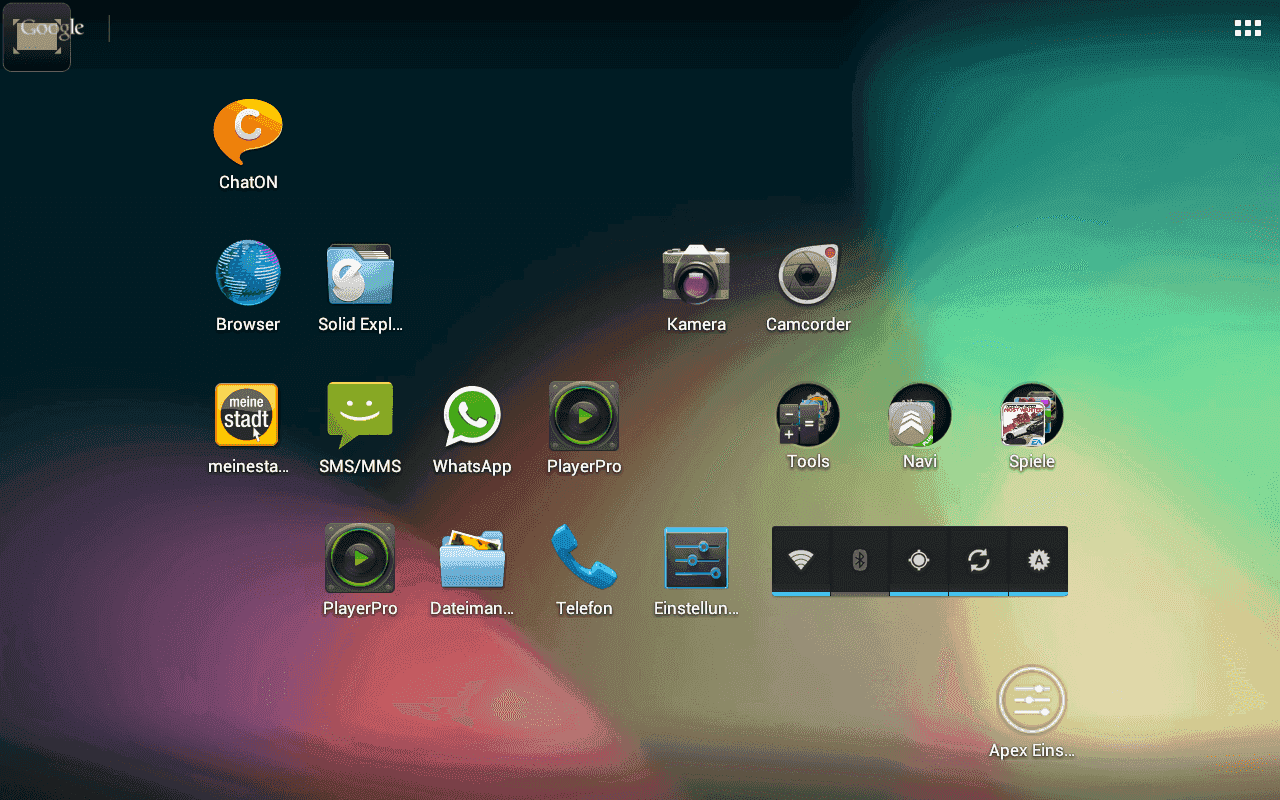Toggle Bluetooth in power widget
This screenshot has height=800, width=1280.
point(860,561)
